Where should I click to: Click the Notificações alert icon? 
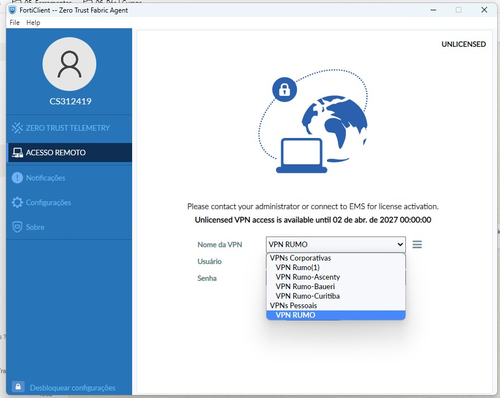coord(17,178)
